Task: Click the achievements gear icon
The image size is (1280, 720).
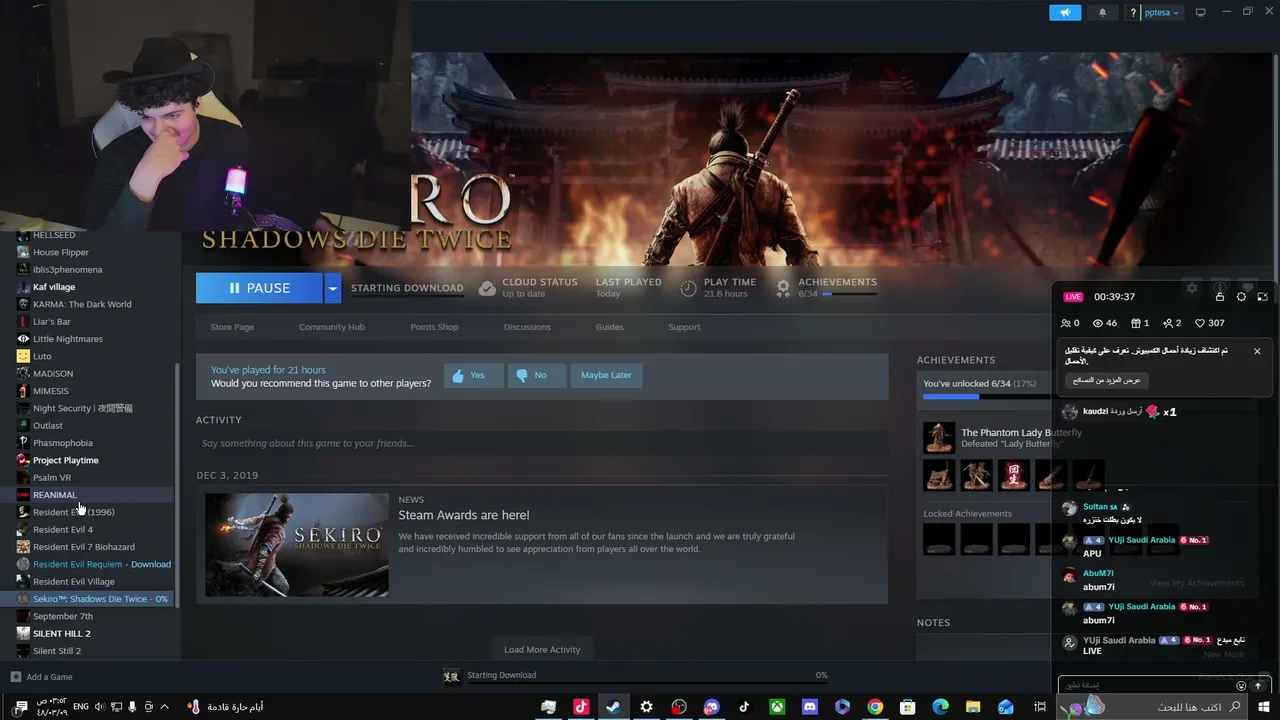Action: pyautogui.click(x=783, y=288)
